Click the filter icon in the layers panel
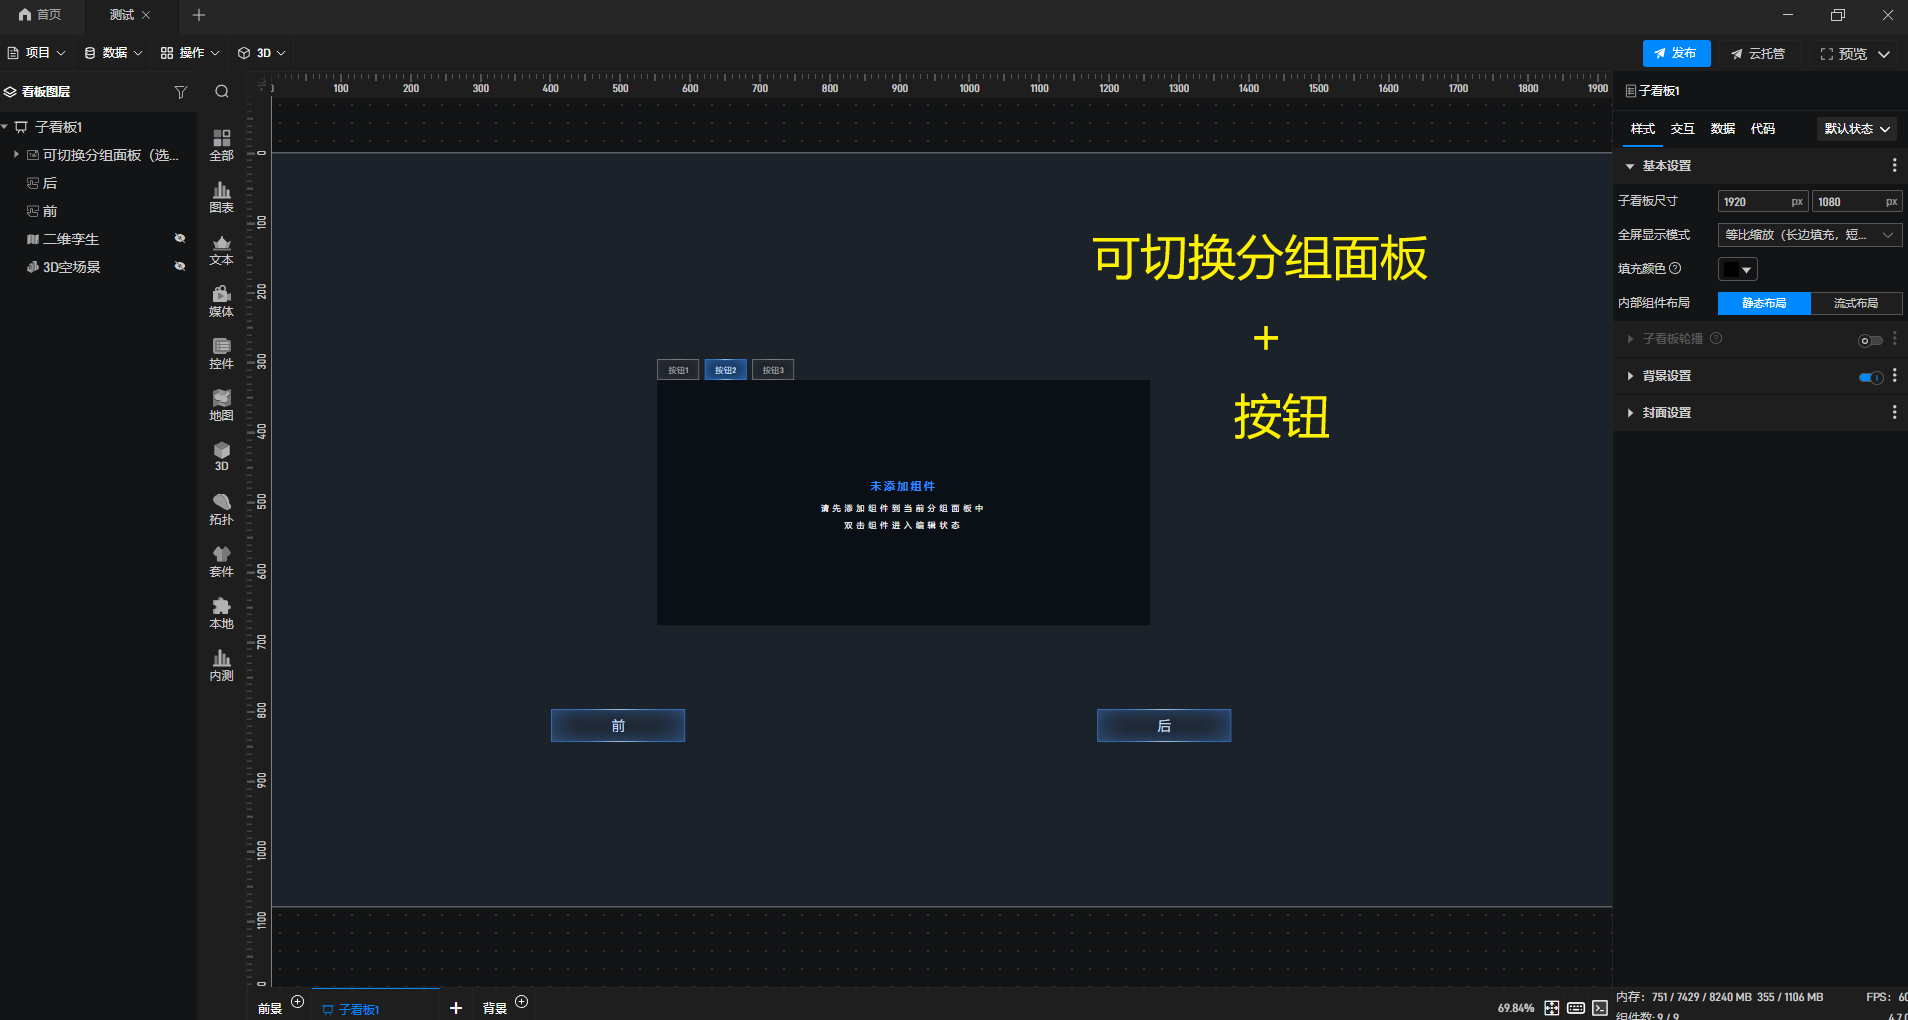 tap(182, 91)
